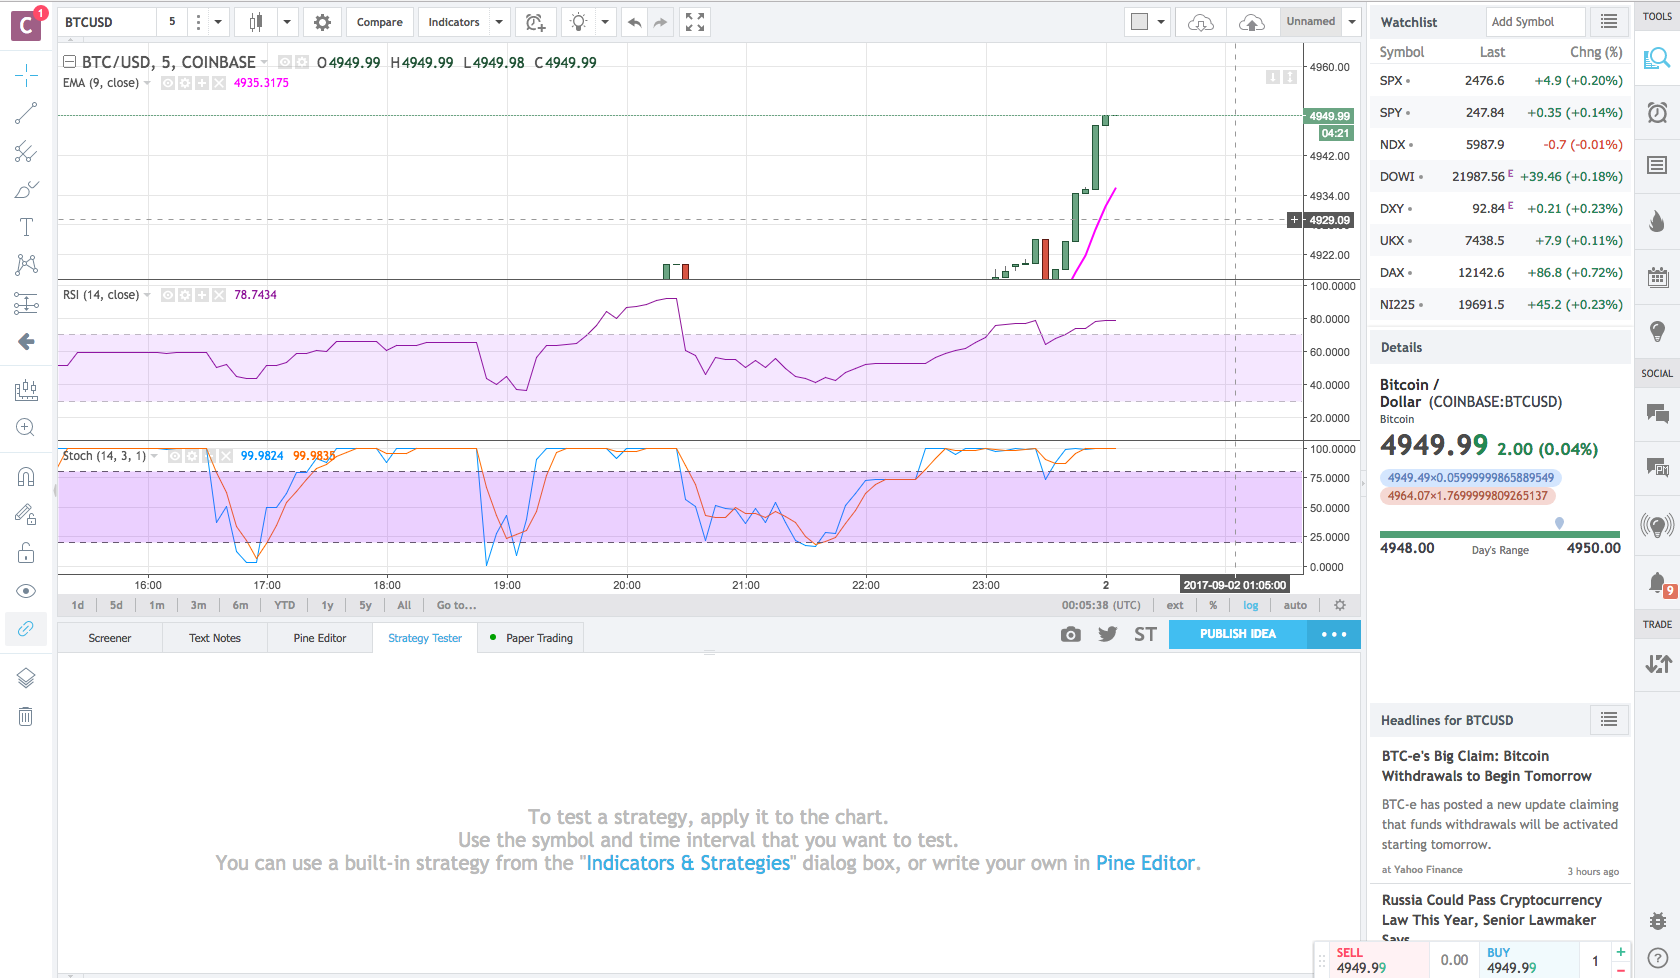Click the ideas lightbulb icon in toolbar
The height and width of the screenshot is (978, 1680).
point(578,22)
